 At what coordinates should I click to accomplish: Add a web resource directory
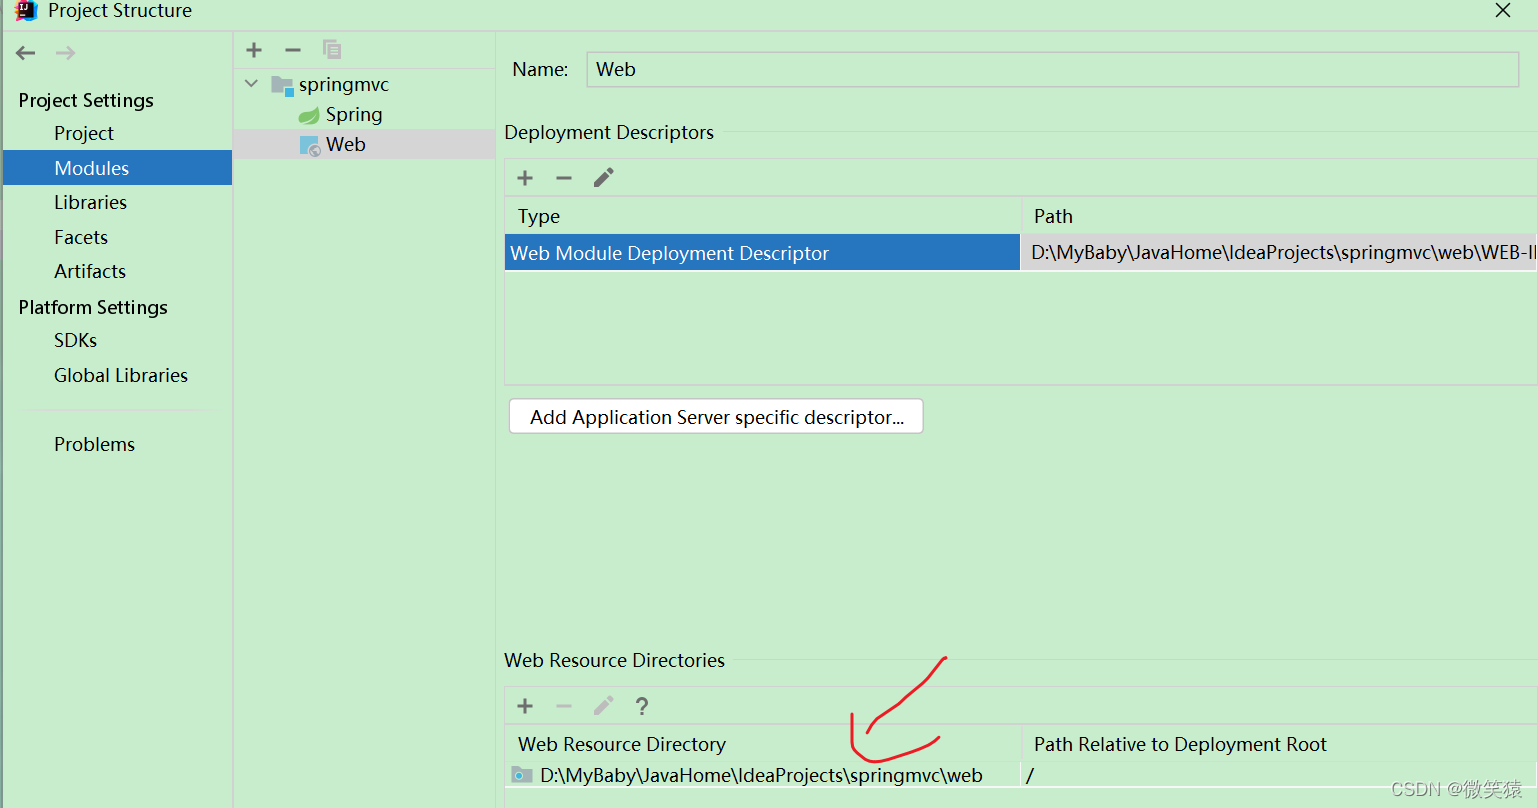pyautogui.click(x=525, y=706)
